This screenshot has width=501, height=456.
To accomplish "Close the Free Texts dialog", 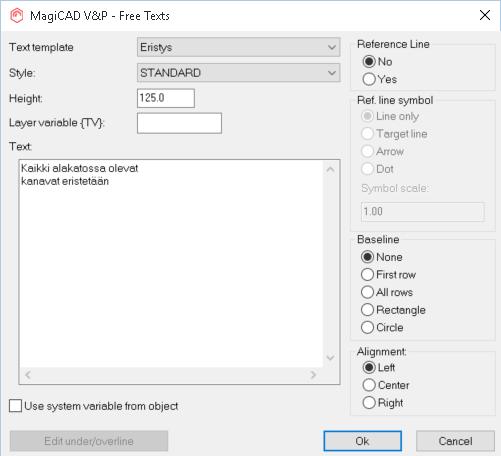I will (x=485, y=15).
